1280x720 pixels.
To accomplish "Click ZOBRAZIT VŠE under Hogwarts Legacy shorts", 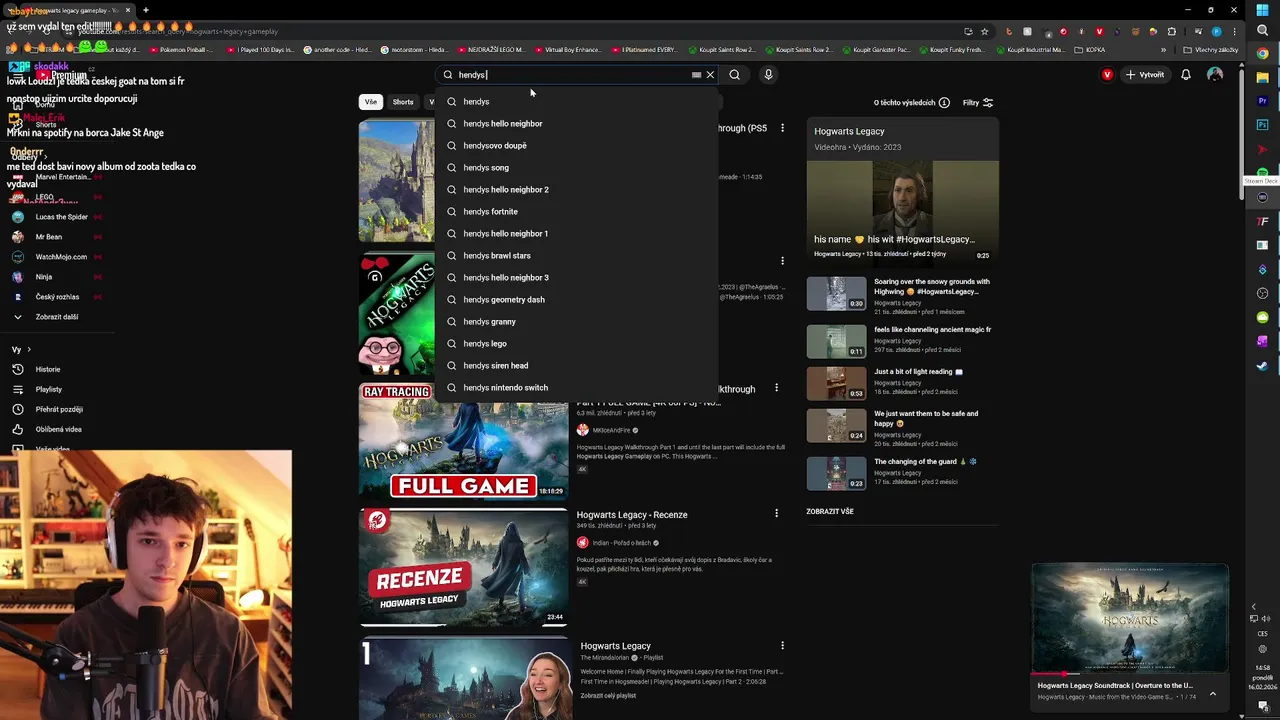I will [x=830, y=511].
